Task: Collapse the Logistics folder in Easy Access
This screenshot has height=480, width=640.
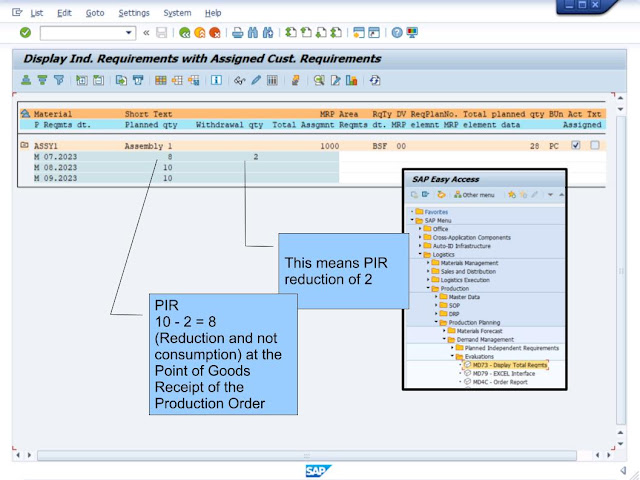Action: point(420,254)
